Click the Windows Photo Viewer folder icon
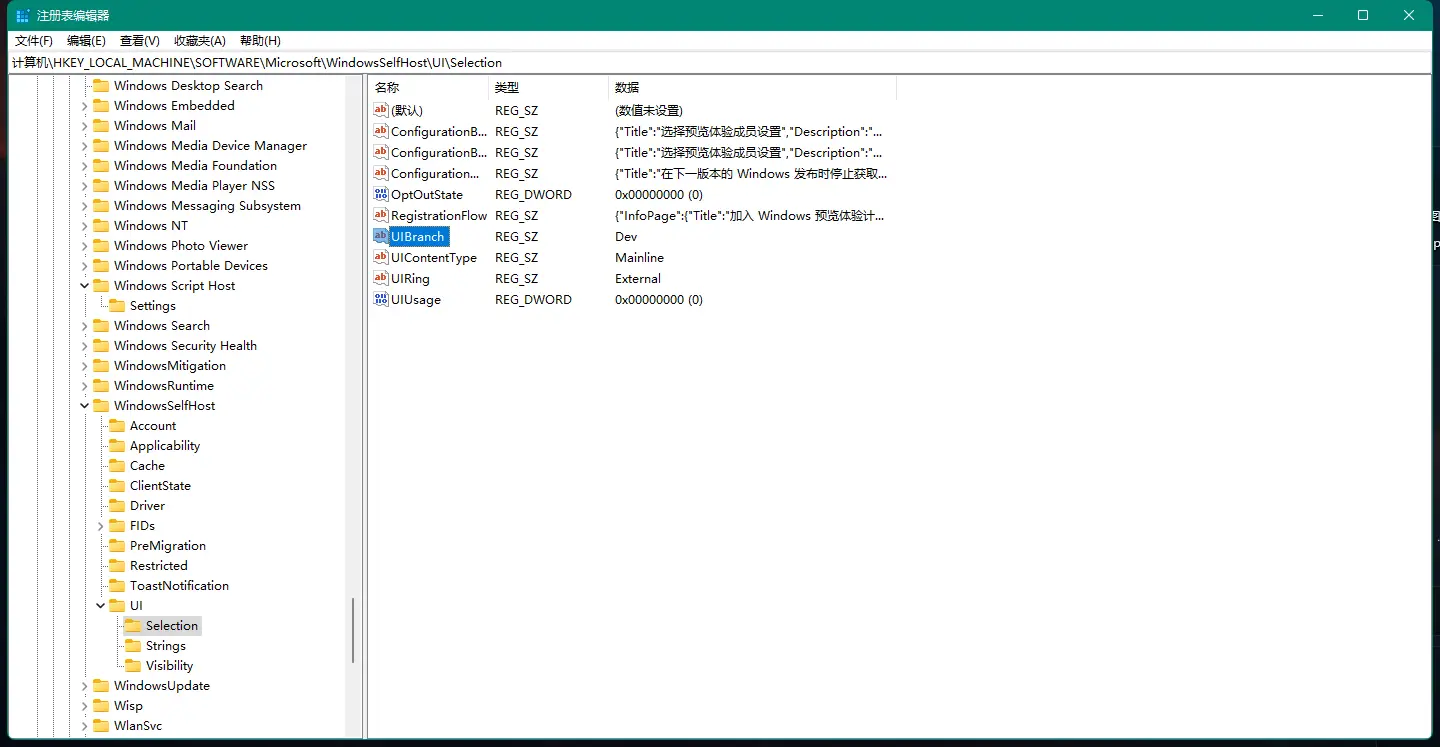Viewport: 1440px width, 747px height. click(101, 246)
